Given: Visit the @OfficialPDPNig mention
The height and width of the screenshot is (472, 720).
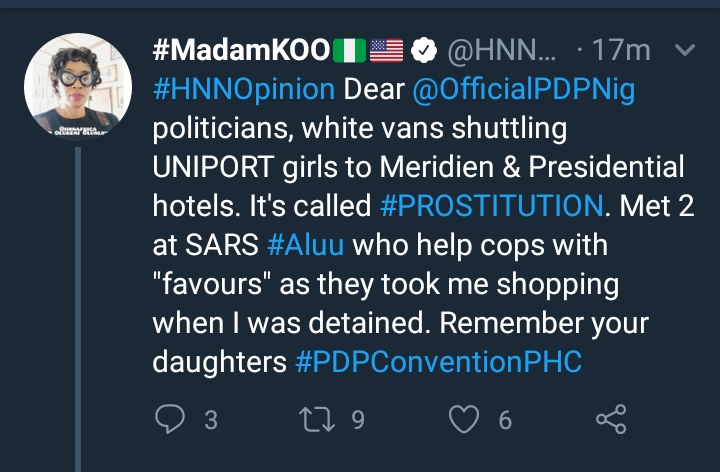Looking at the screenshot, I should [x=521, y=89].
